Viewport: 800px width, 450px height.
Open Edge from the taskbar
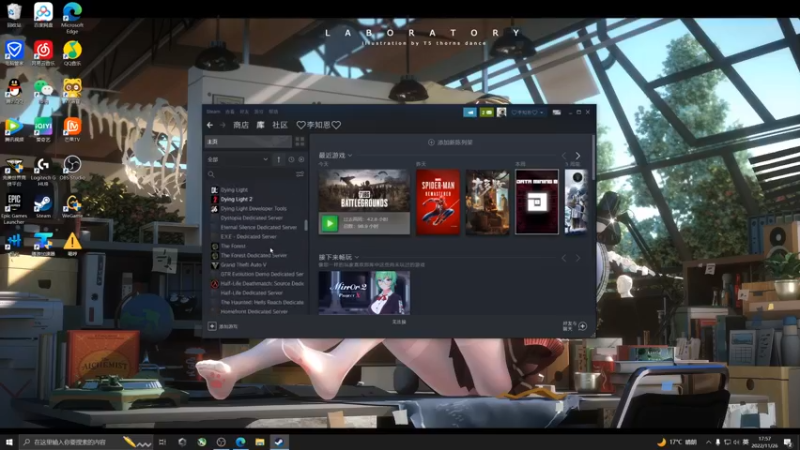coord(240,442)
